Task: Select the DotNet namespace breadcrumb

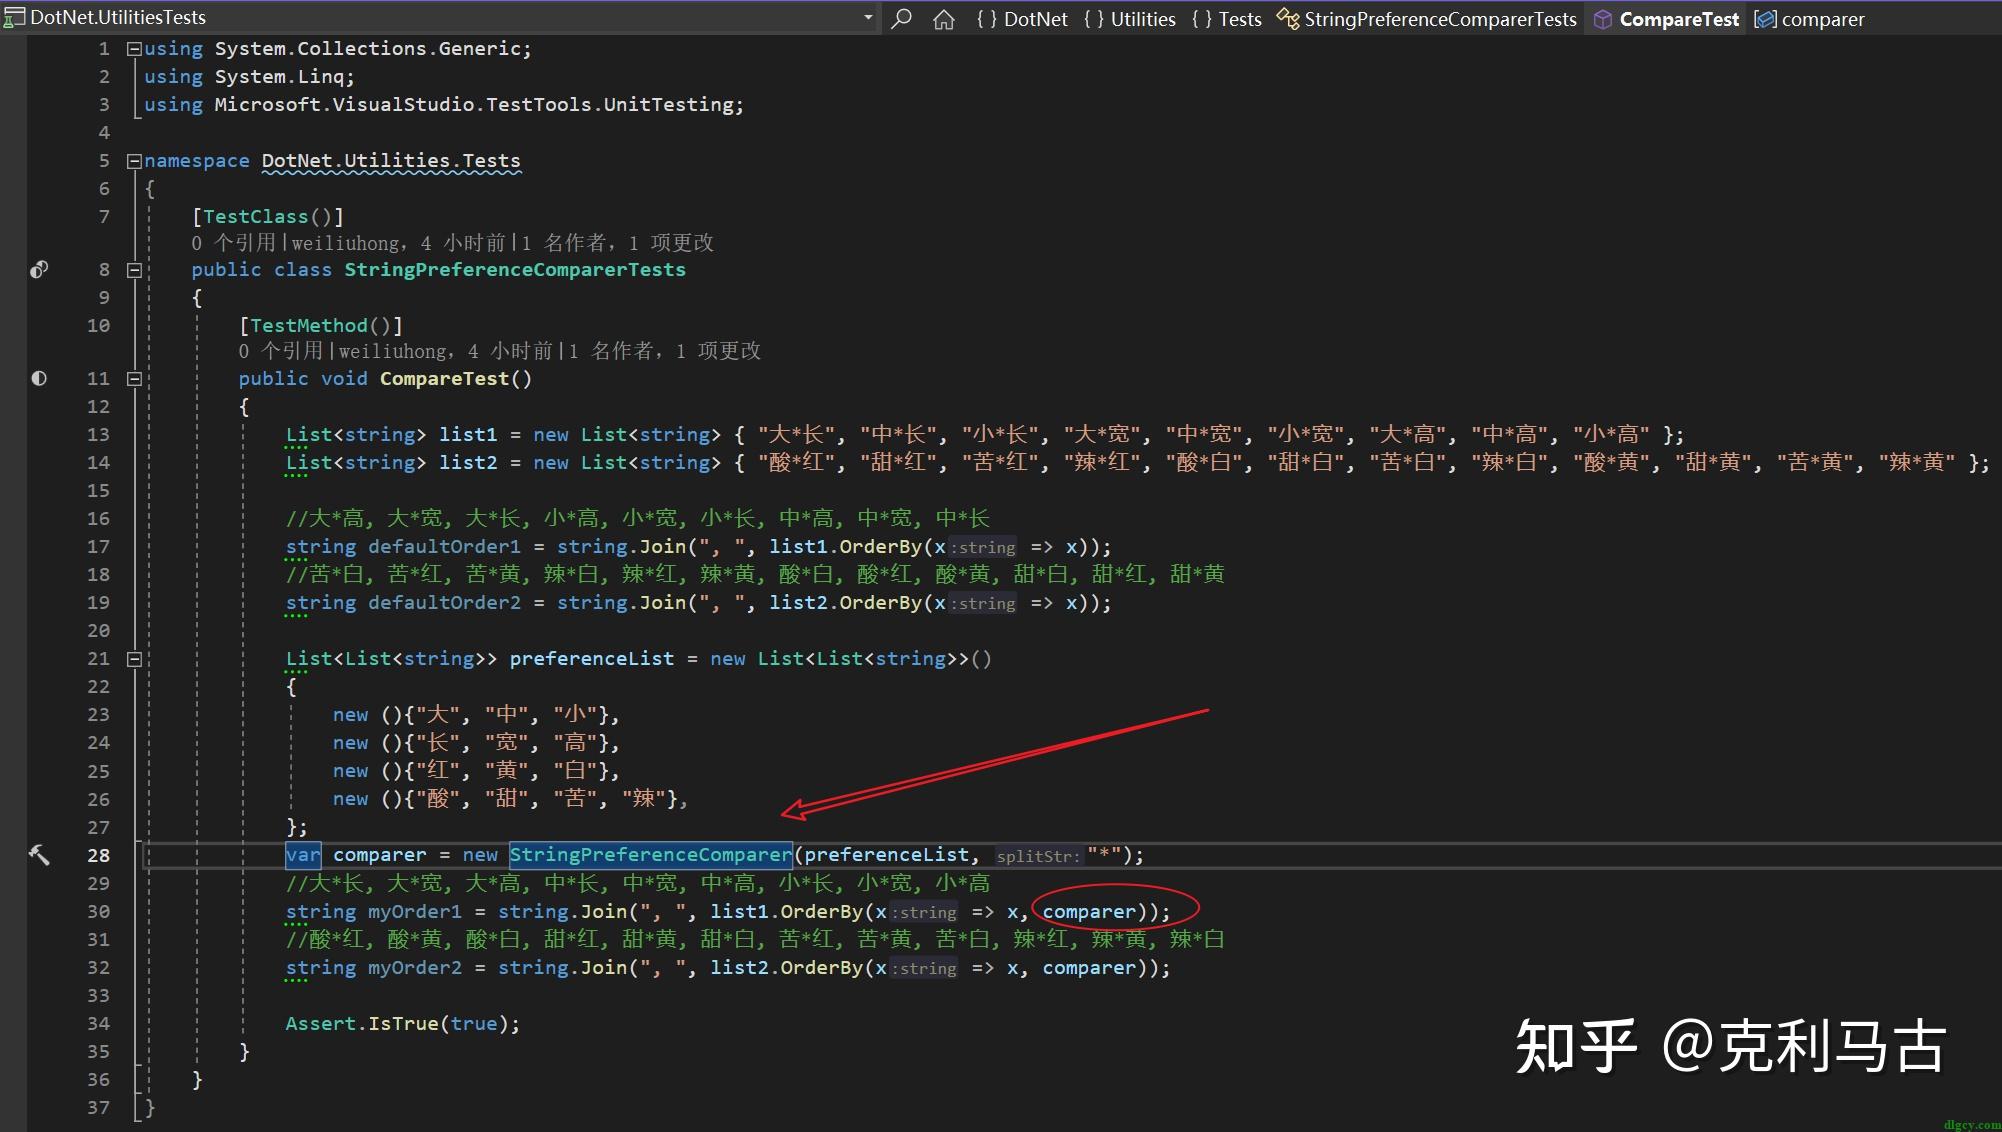Action: (1022, 19)
